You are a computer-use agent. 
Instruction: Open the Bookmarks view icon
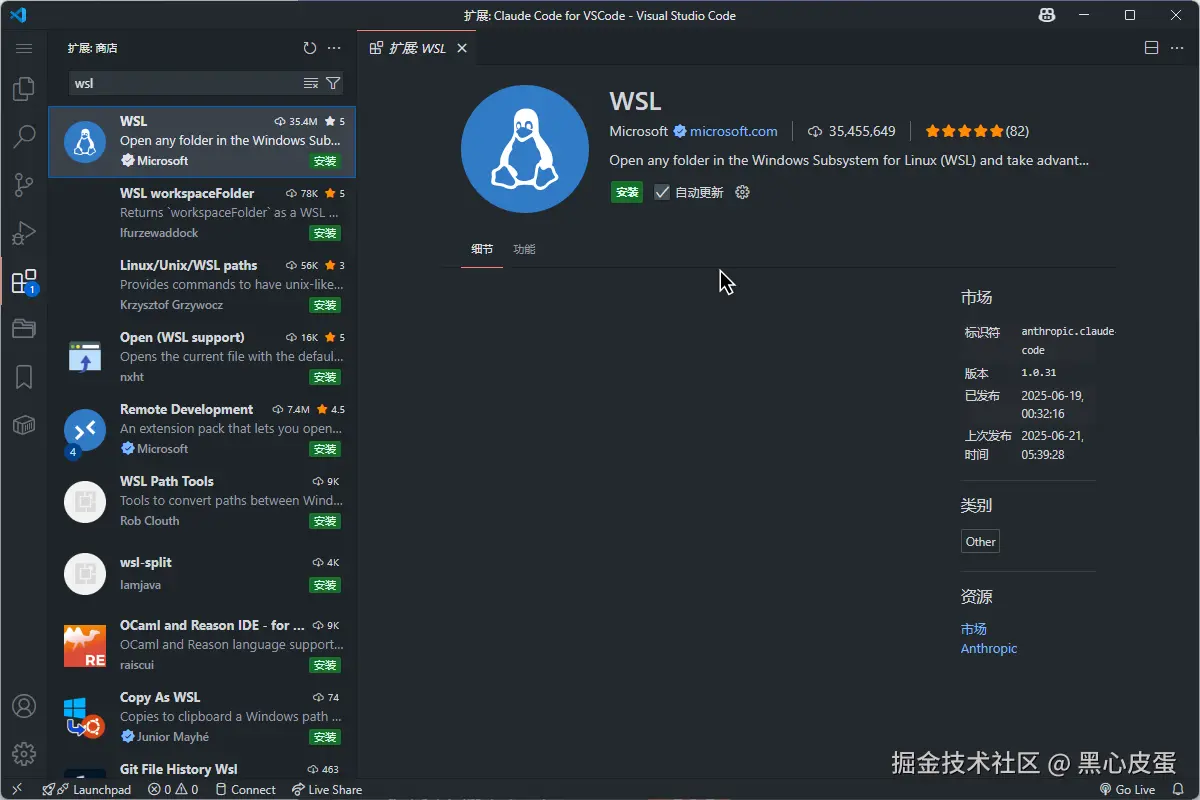point(24,377)
